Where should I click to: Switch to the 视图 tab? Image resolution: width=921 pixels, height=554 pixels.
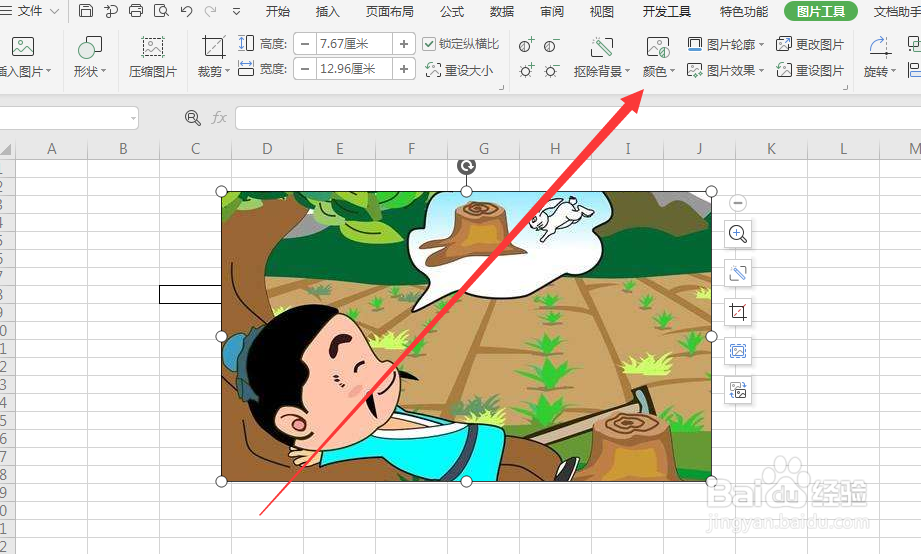(601, 11)
